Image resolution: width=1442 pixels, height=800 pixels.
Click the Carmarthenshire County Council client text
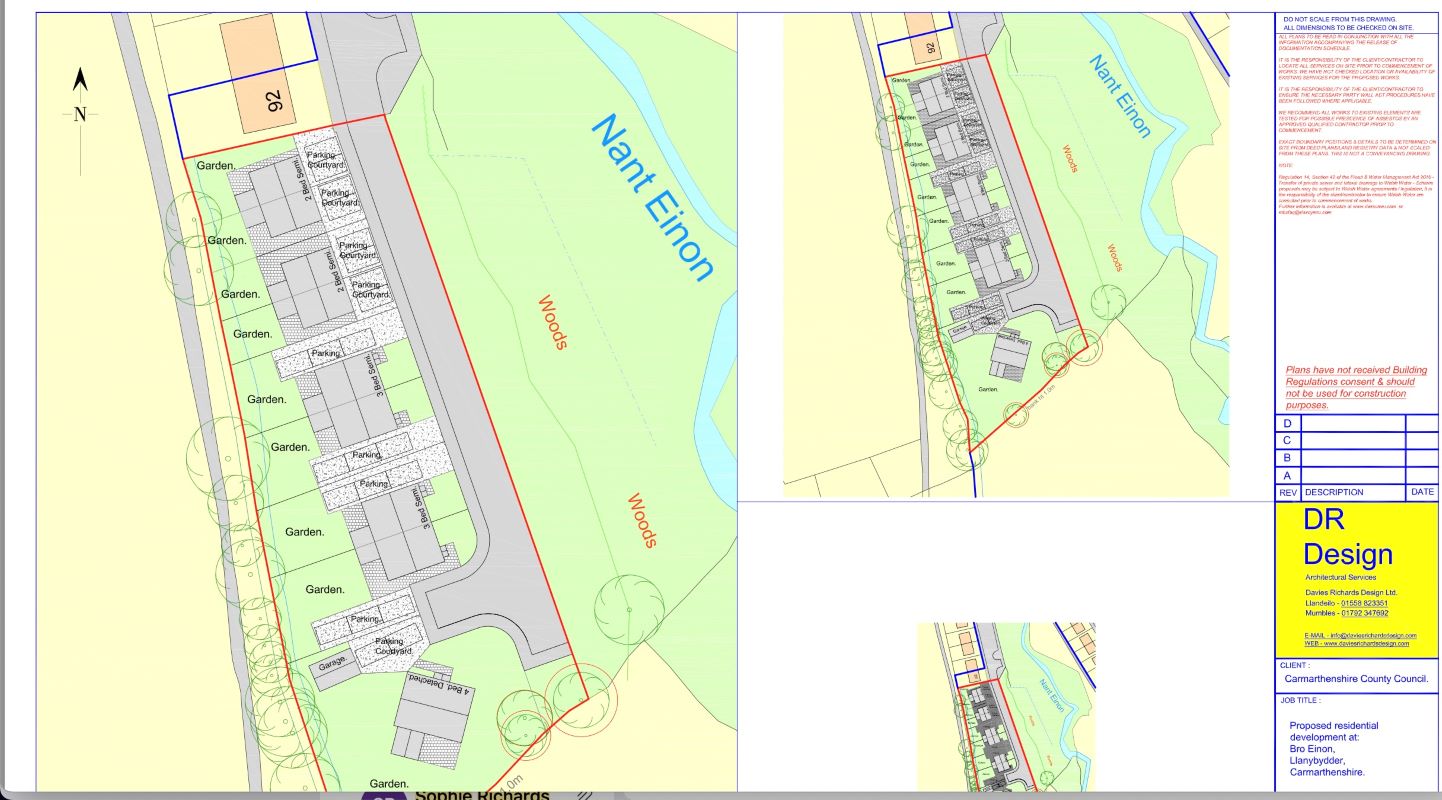(1357, 679)
